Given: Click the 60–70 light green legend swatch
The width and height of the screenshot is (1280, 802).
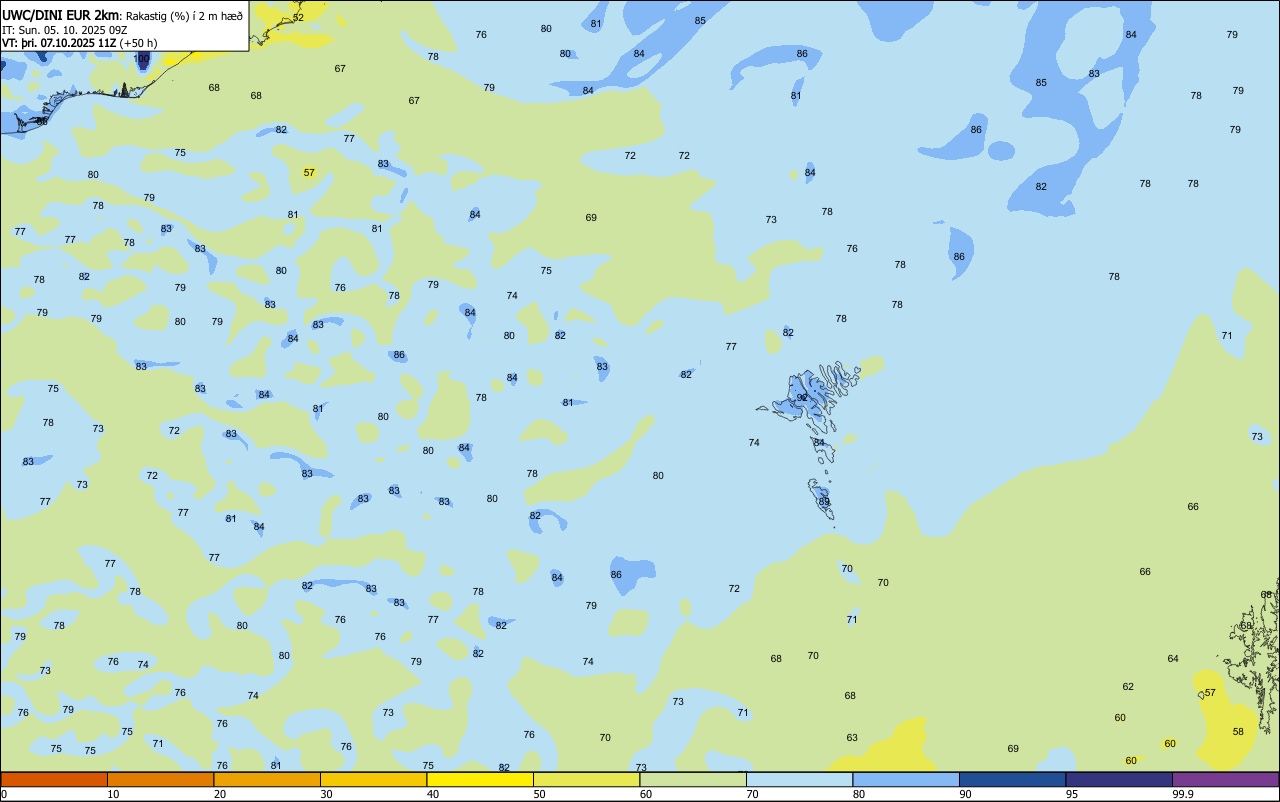Looking at the screenshot, I should (x=693, y=779).
